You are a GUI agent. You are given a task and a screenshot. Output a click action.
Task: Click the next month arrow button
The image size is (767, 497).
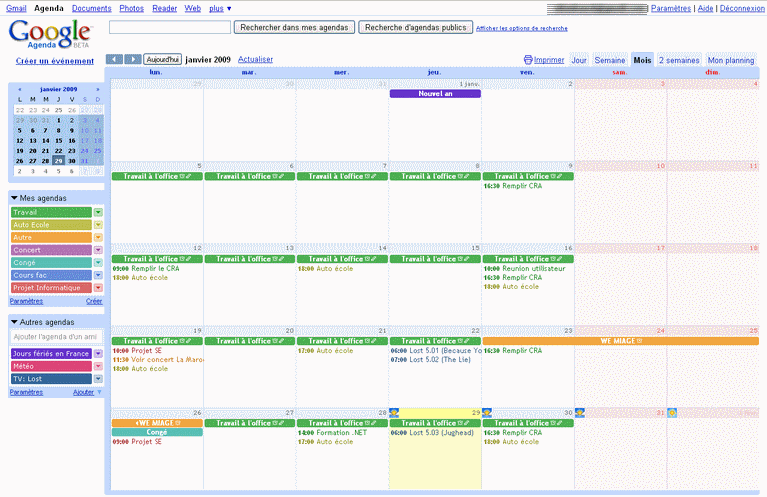[x=133, y=59]
